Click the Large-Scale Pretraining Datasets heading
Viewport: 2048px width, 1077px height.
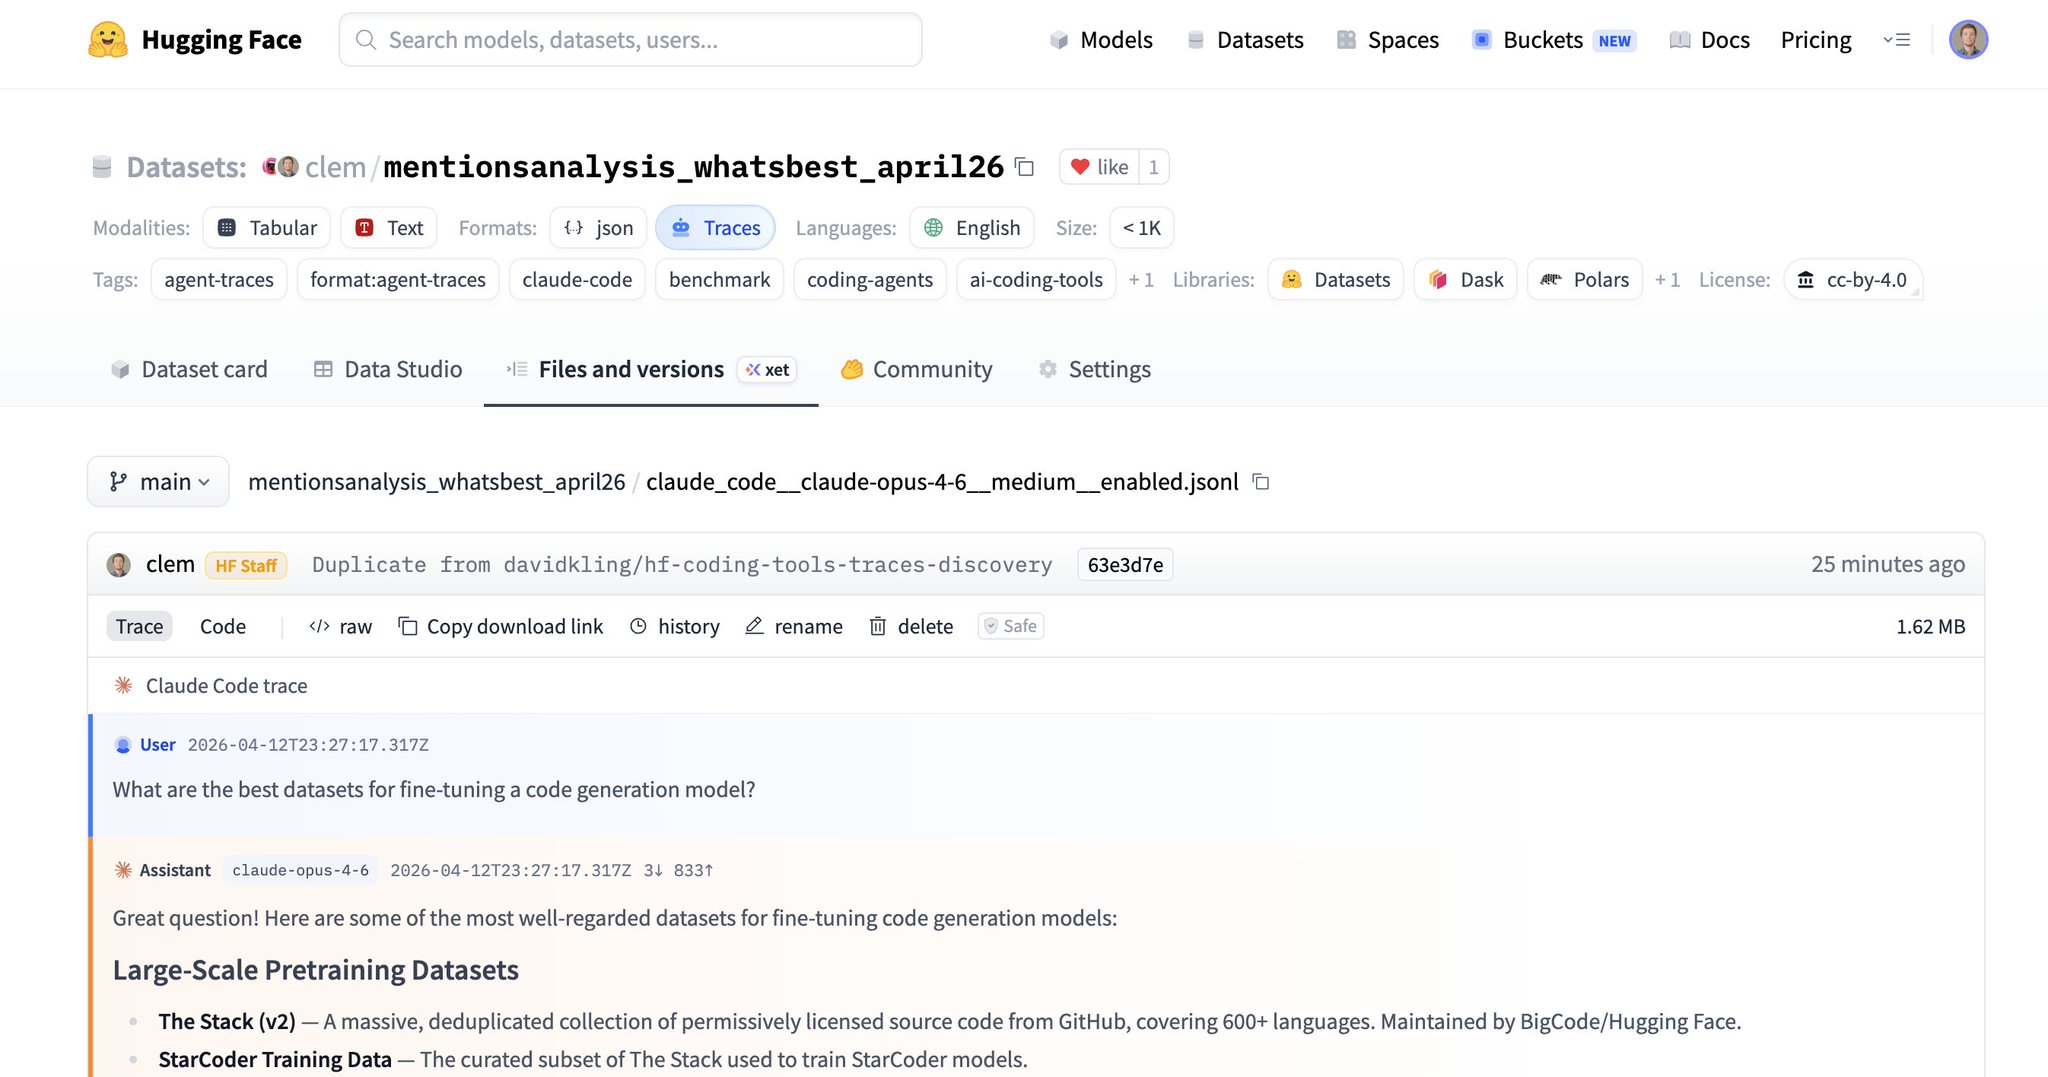pos(316,970)
